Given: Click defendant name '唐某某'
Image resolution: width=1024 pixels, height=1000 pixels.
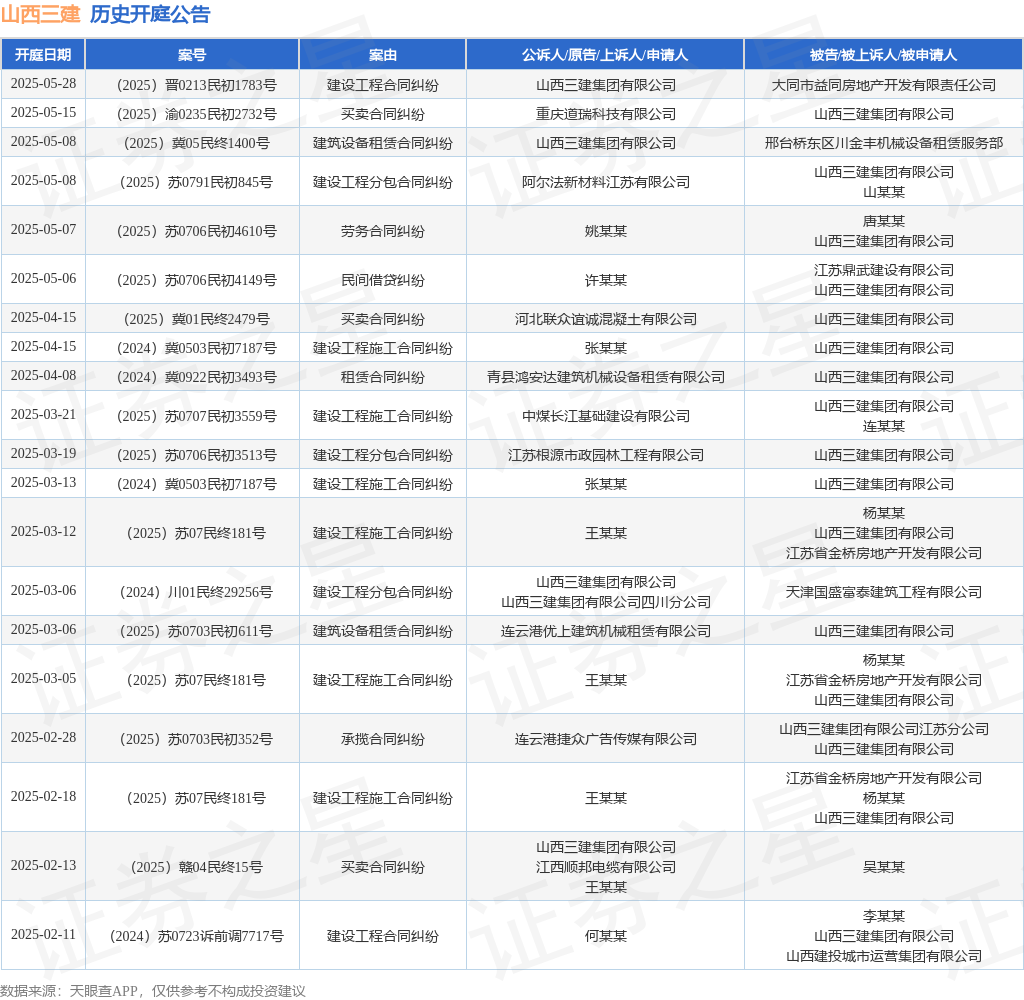Looking at the screenshot, I should 884,221.
